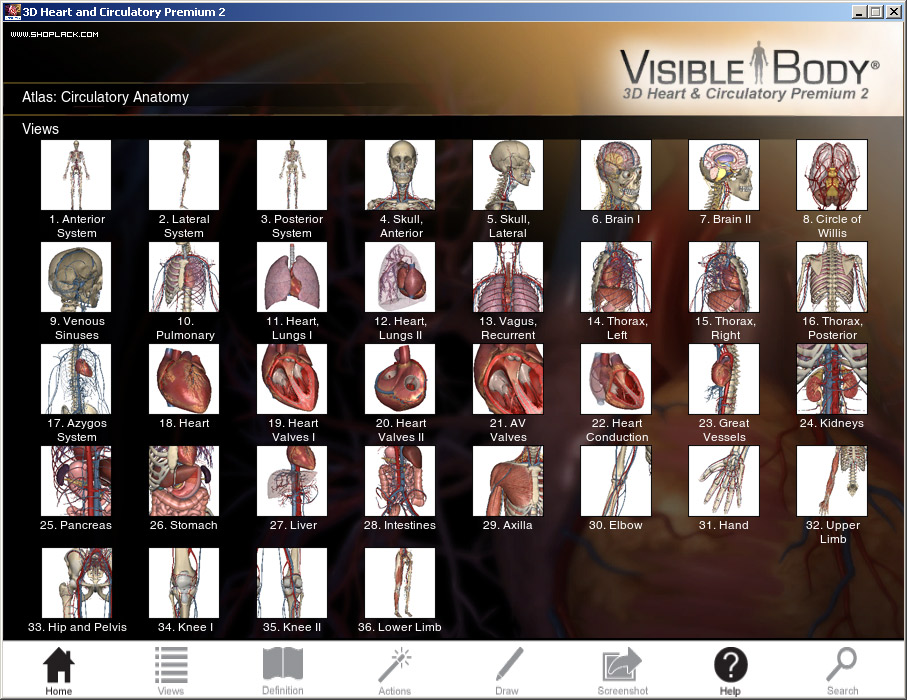Open view 3 Posterior System thumbnail
This screenshot has width=907, height=700.
(x=292, y=175)
